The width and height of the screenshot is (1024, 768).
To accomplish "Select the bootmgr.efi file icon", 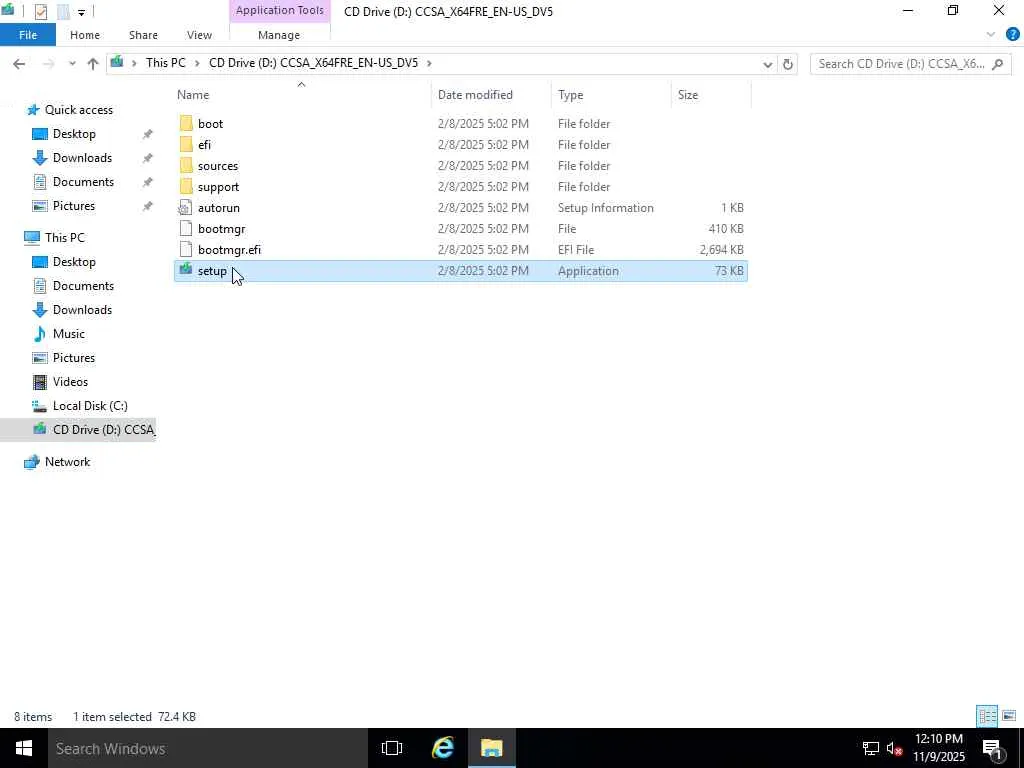I will pyautogui.click(x=185, y=249).
